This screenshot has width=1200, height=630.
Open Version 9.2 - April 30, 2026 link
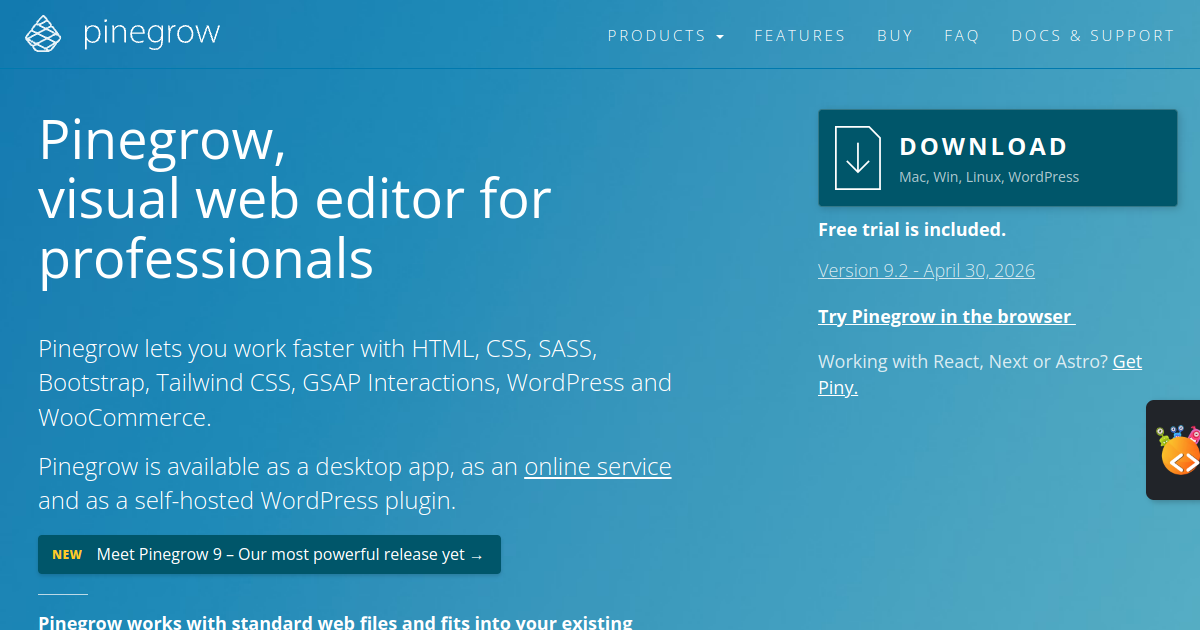926,271
